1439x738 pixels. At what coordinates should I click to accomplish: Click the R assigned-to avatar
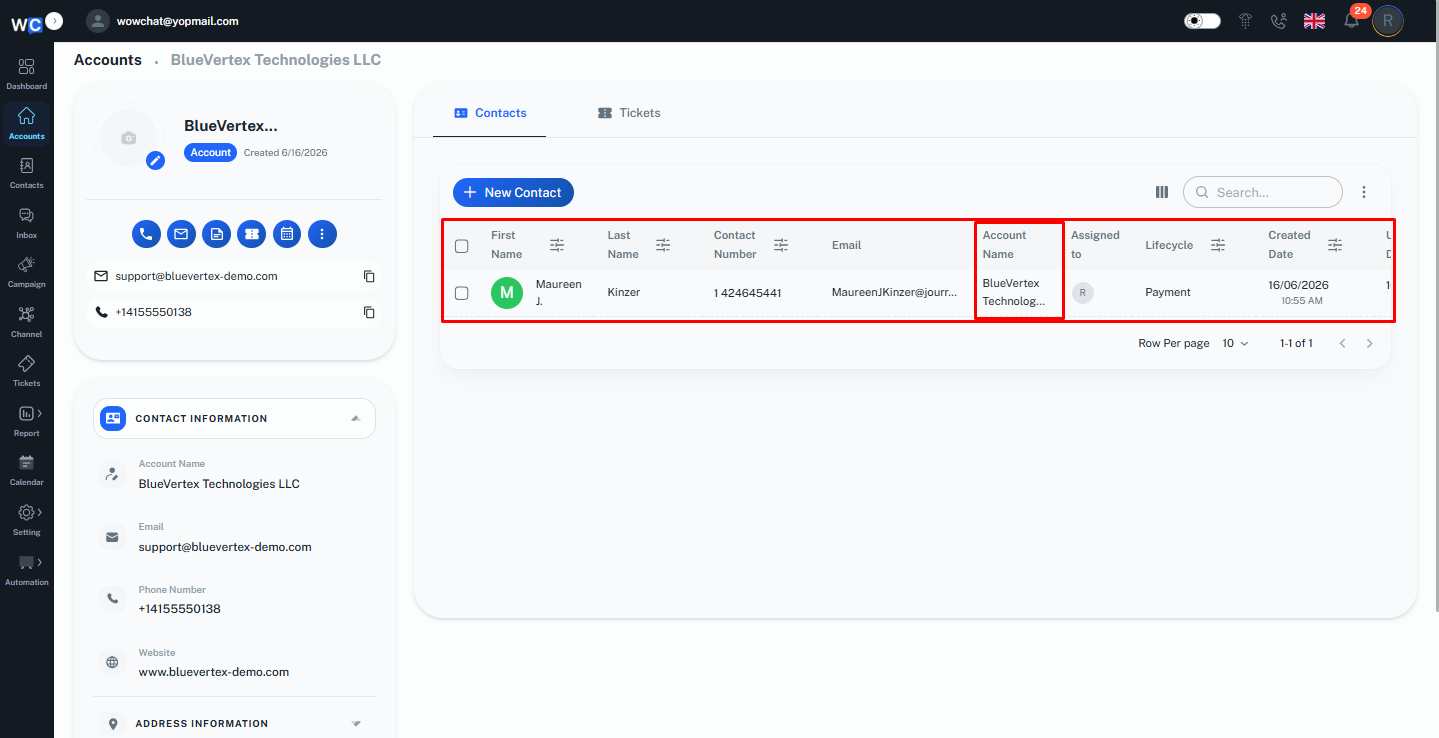point(1082,293)
